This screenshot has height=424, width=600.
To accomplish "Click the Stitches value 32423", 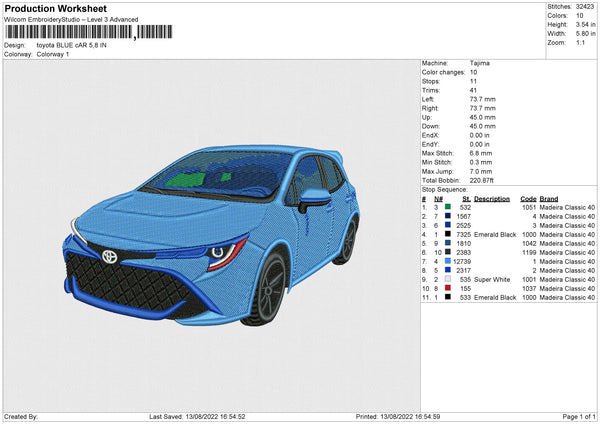I will (585, 7).
